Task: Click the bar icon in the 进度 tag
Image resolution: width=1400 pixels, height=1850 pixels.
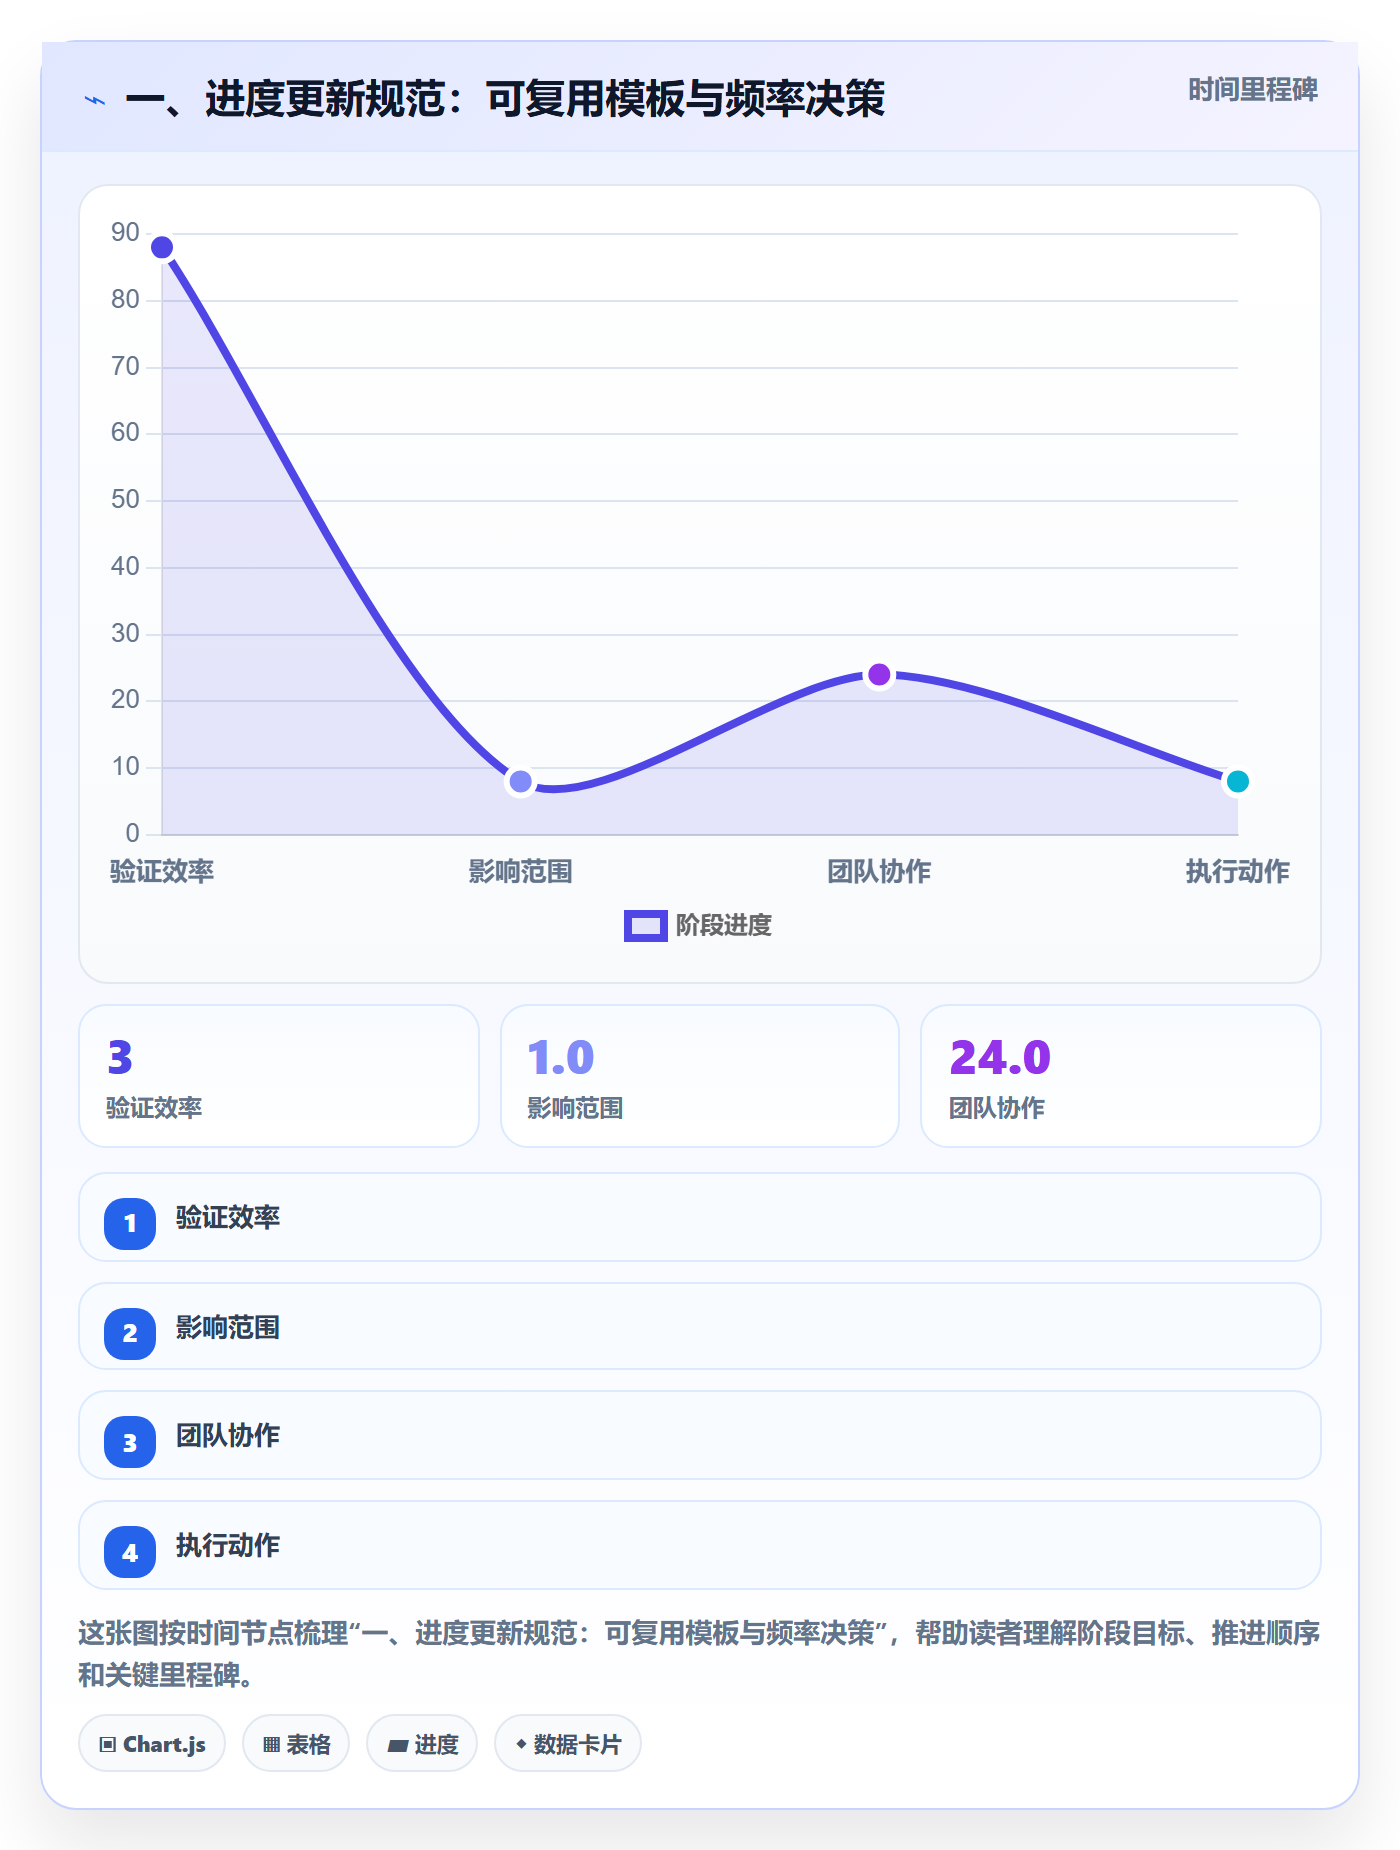Action: [397, 1745]
